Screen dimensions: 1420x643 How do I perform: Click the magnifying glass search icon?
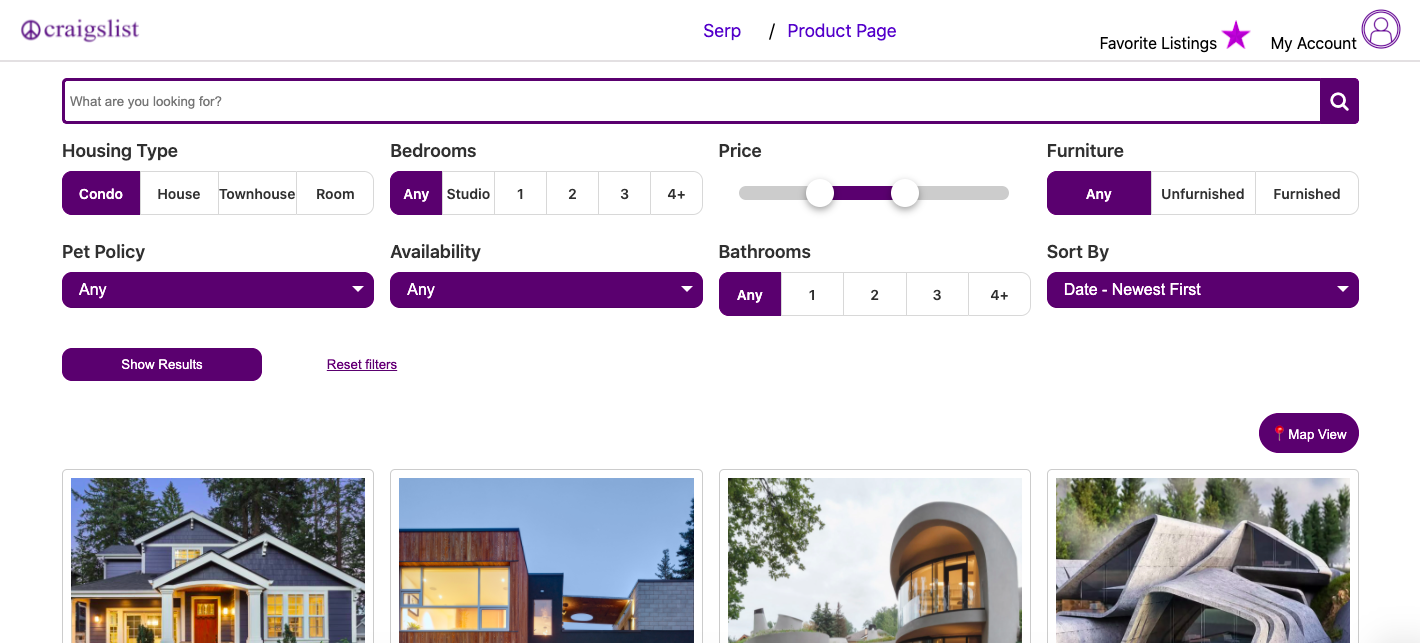(1339, 101)
